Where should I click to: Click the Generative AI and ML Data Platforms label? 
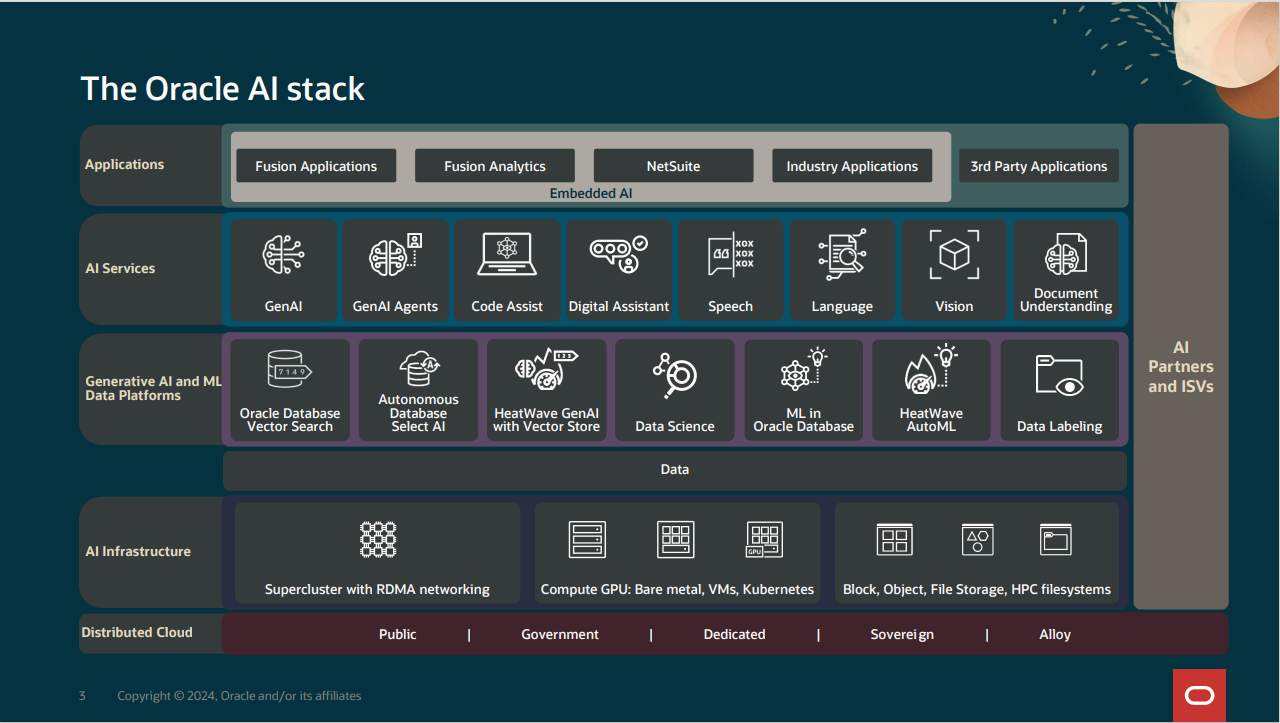(x=153, y=388)
